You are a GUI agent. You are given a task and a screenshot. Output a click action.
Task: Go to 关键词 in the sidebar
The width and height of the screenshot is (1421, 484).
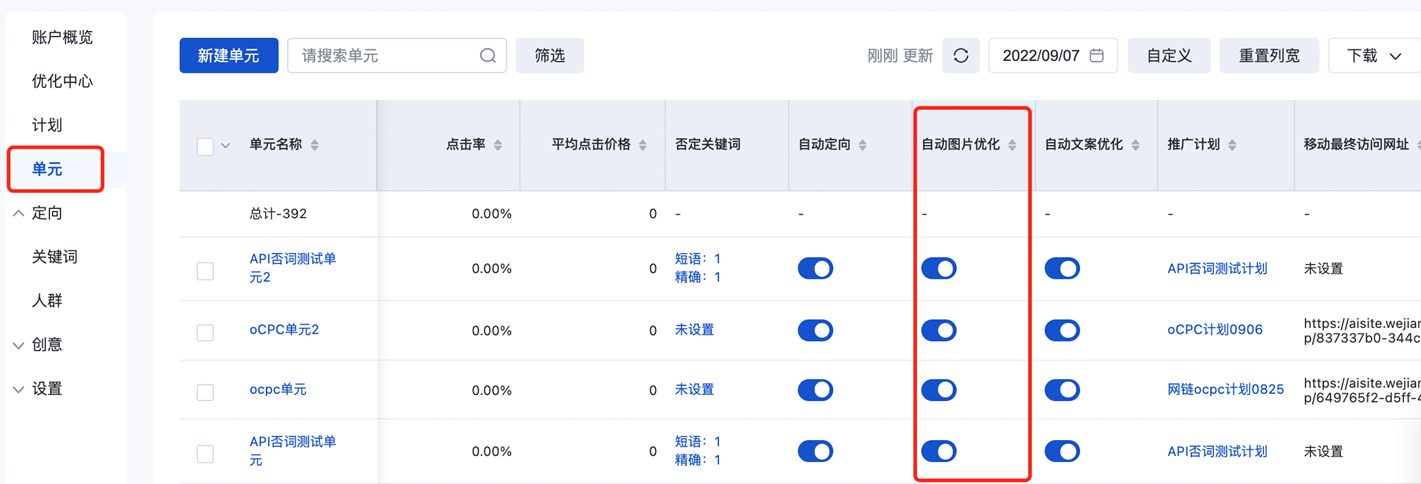pyautogui.click(x=54, y=257)
